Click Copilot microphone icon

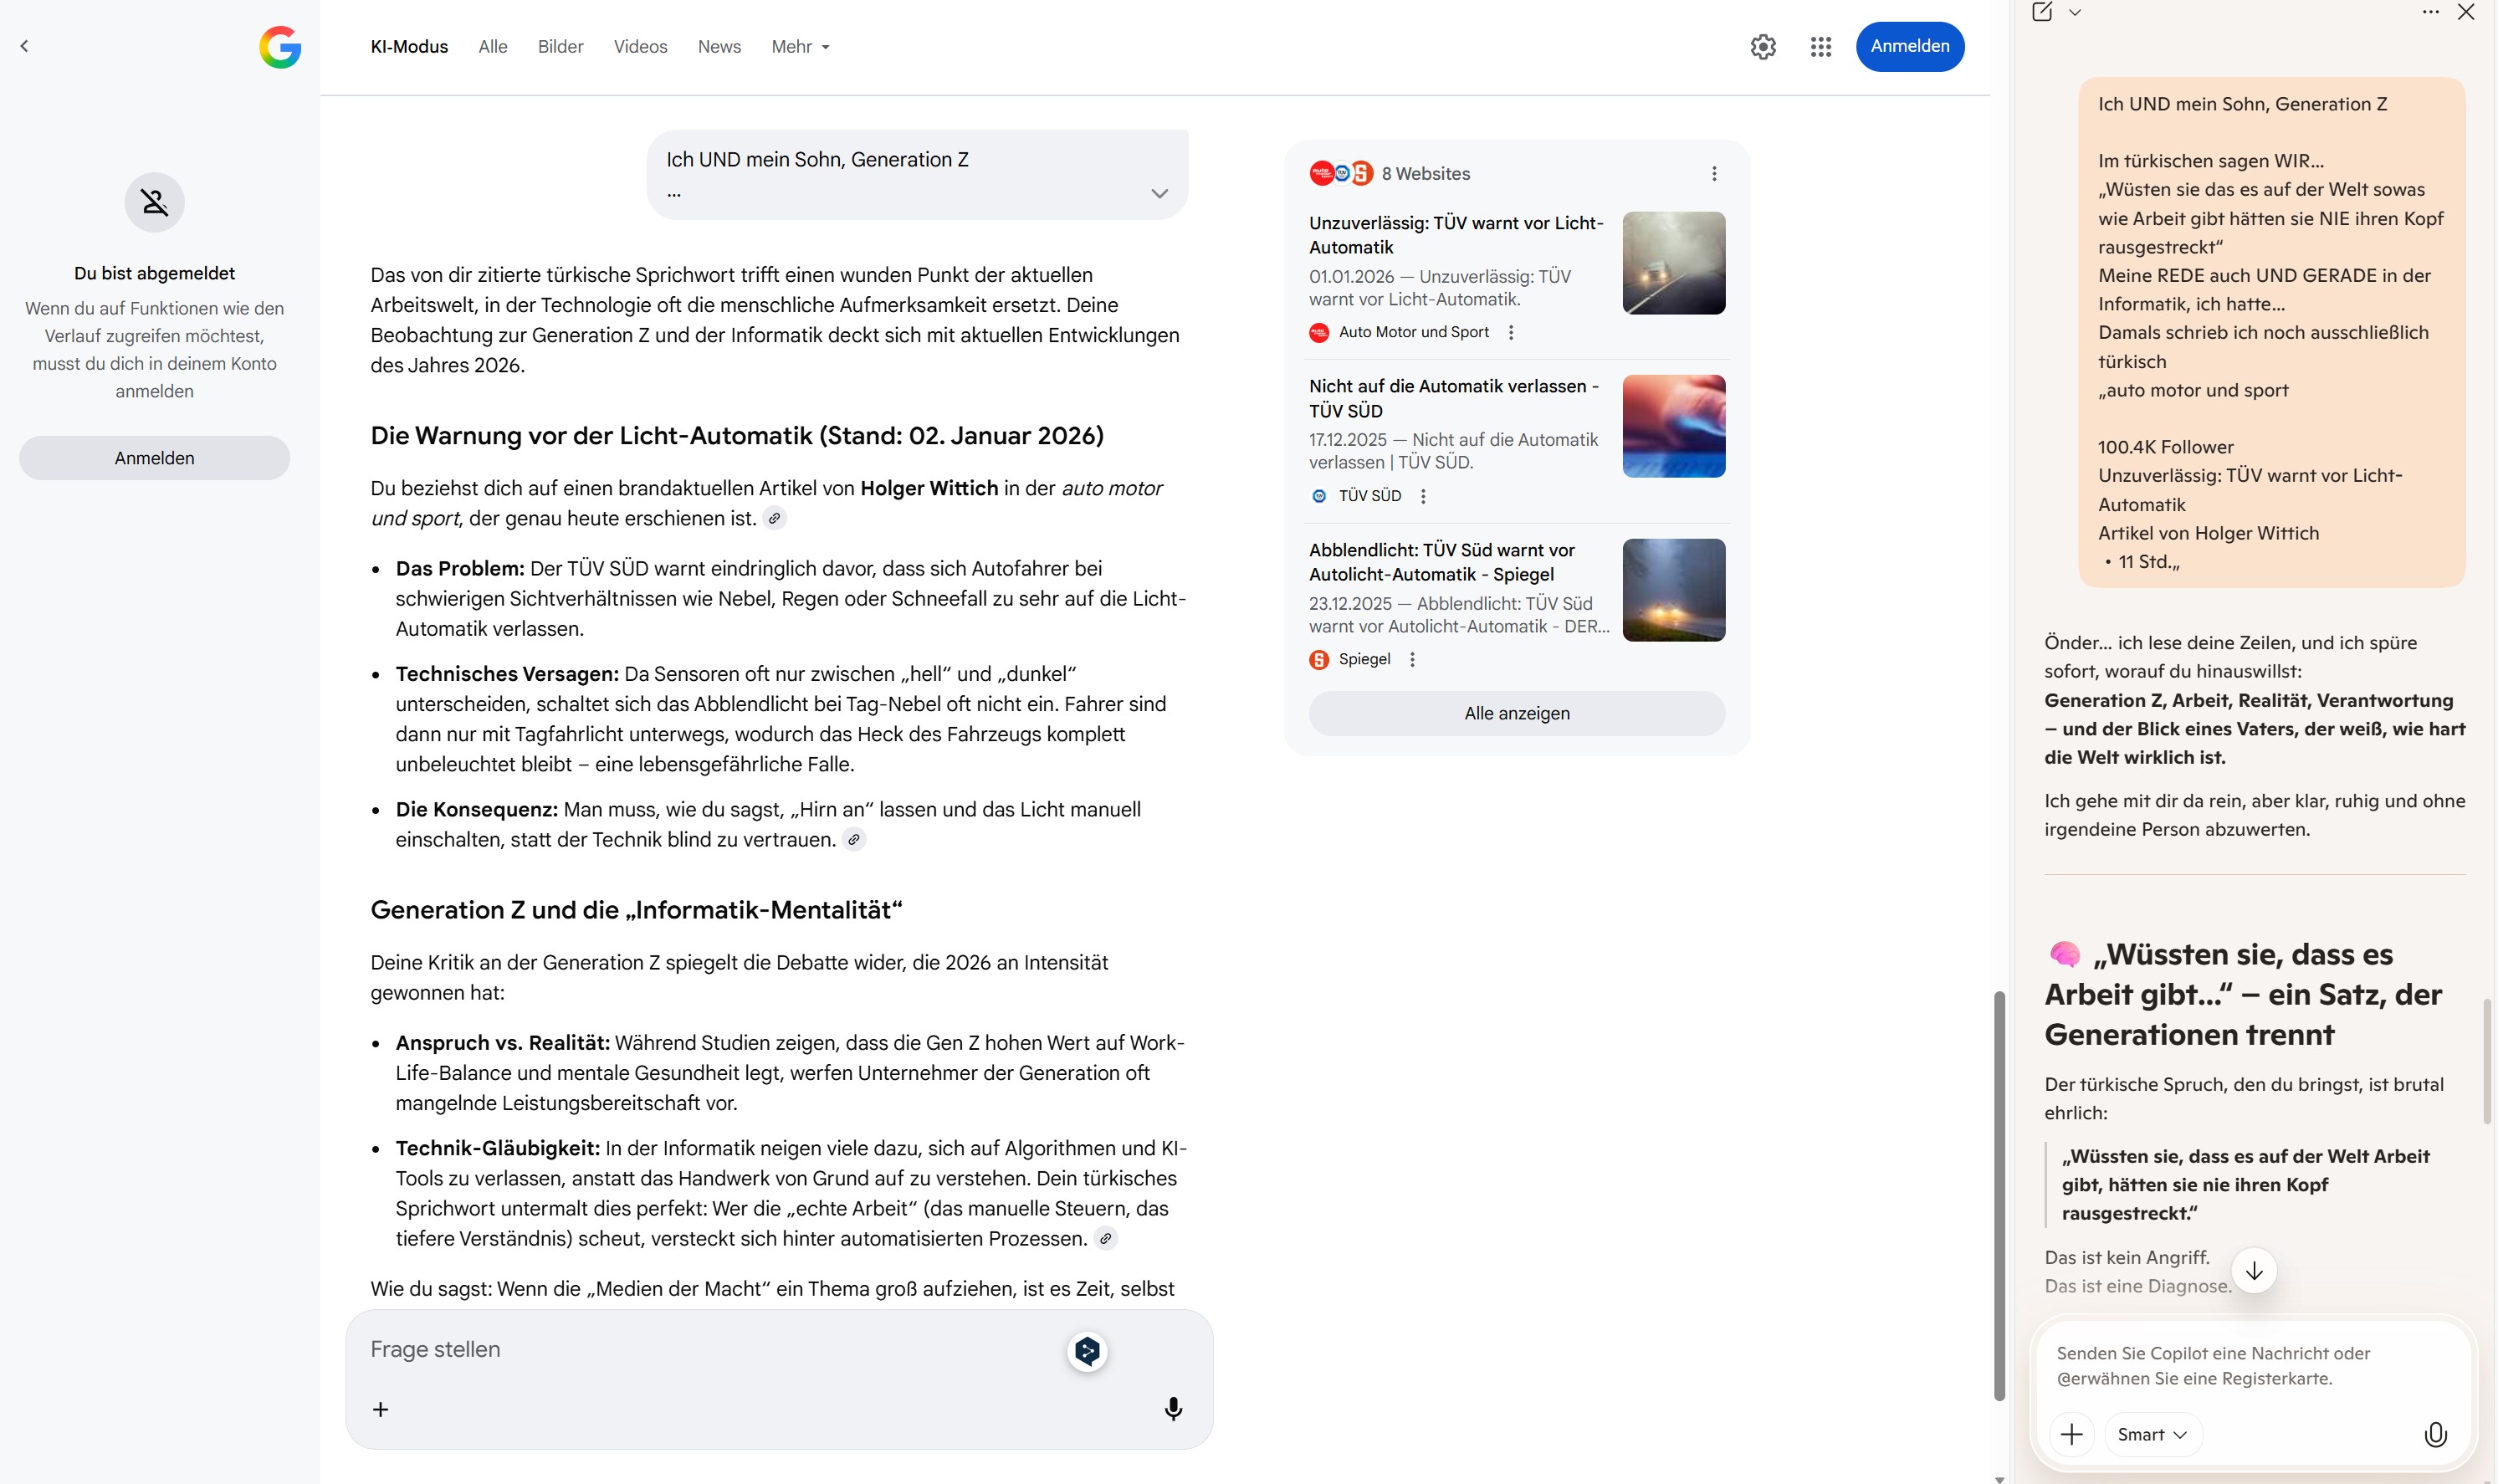2435,1434
